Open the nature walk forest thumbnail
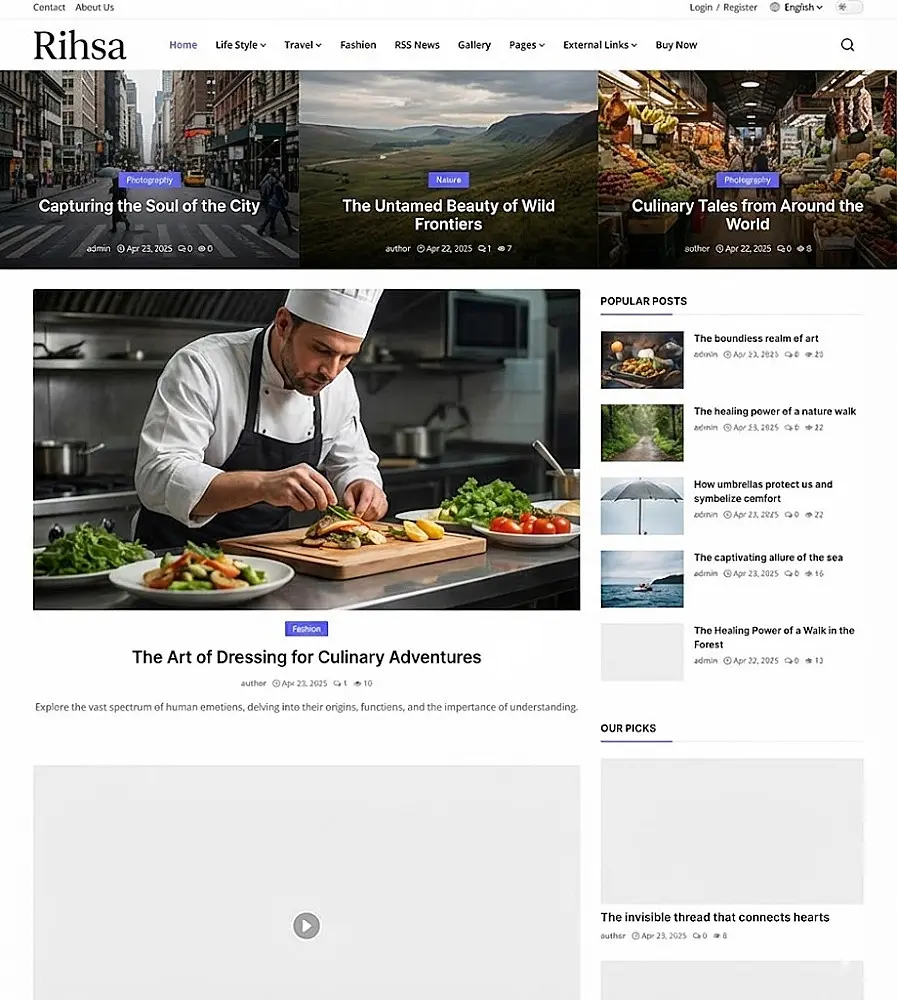 click(x=642, y=432)
